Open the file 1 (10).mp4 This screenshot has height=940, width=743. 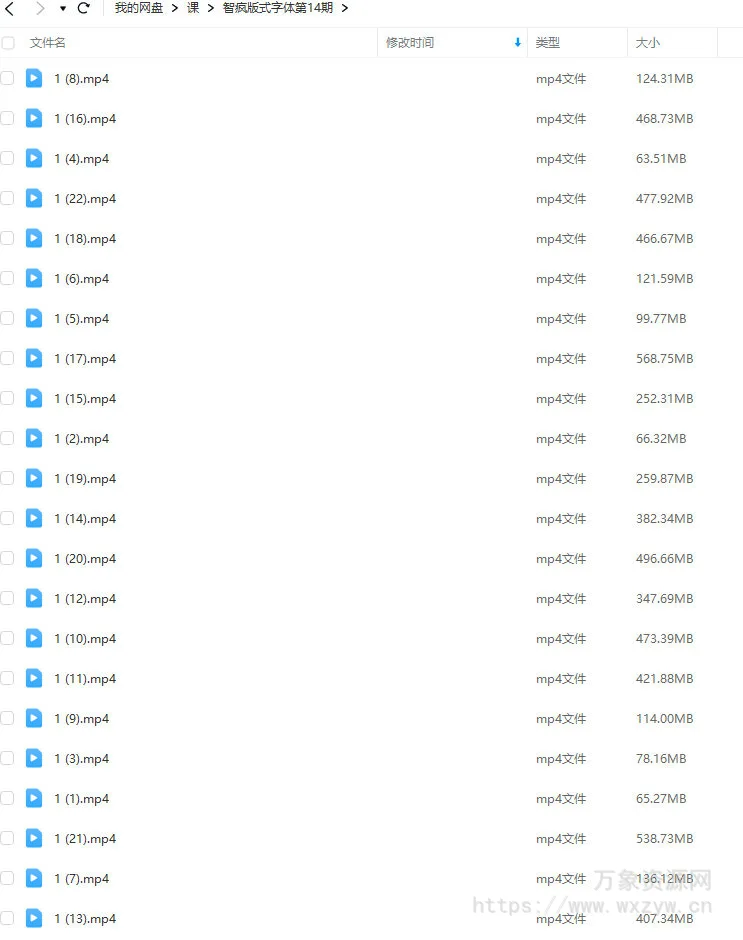tap(85, 639)
